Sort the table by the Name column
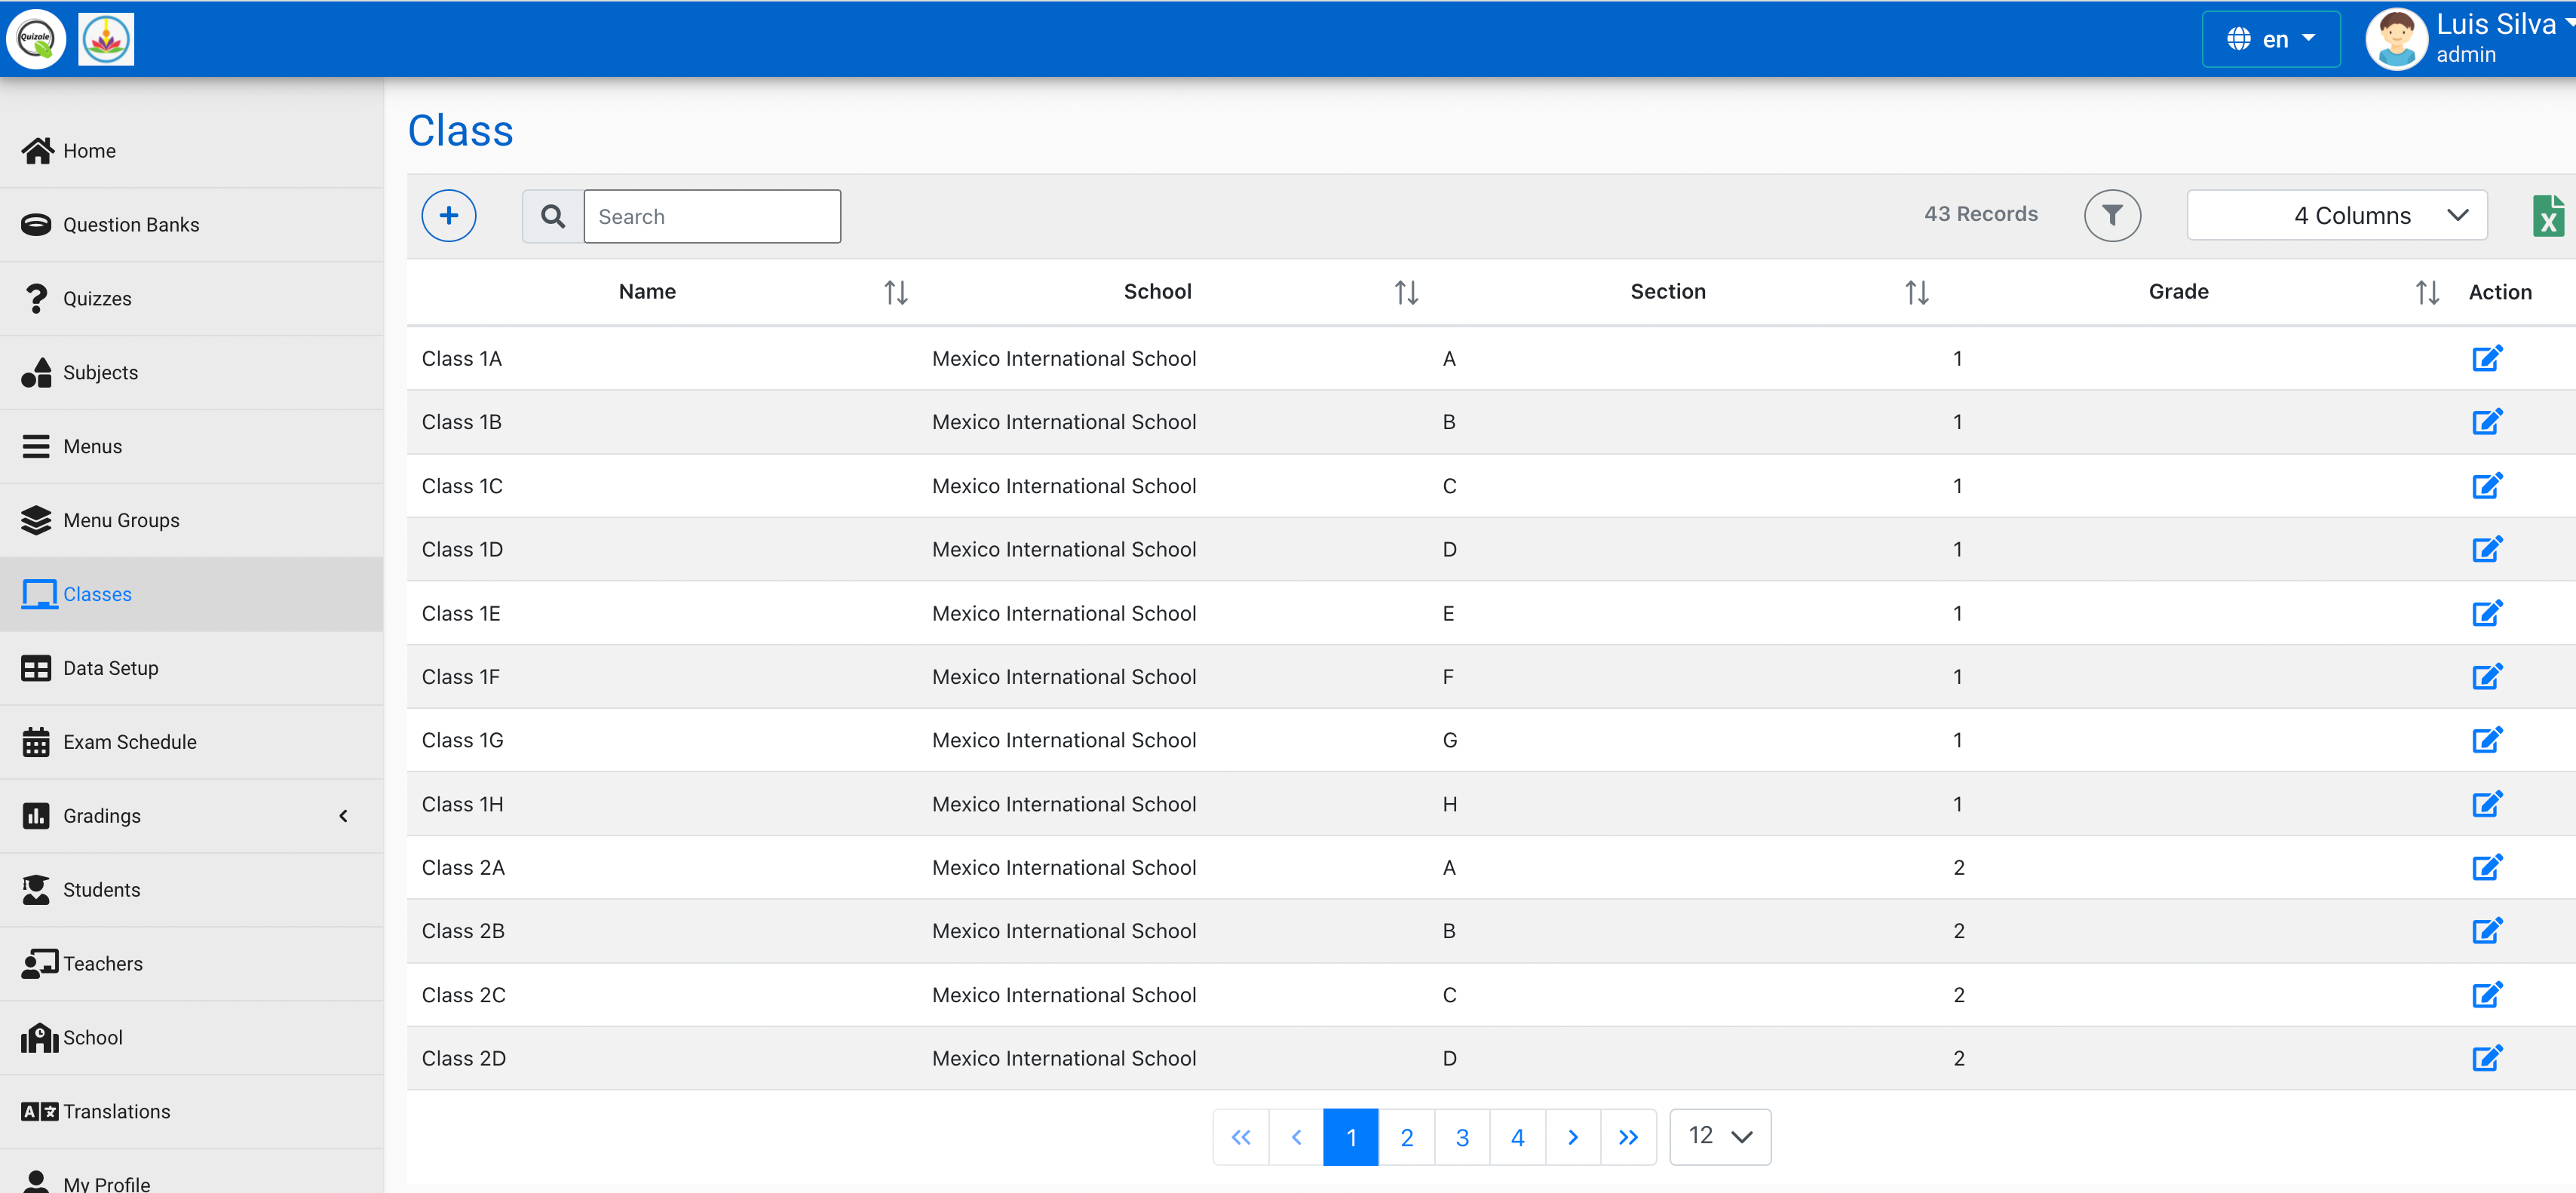Viewport: 2576px width, 1193px height. [x=895, y=292]
